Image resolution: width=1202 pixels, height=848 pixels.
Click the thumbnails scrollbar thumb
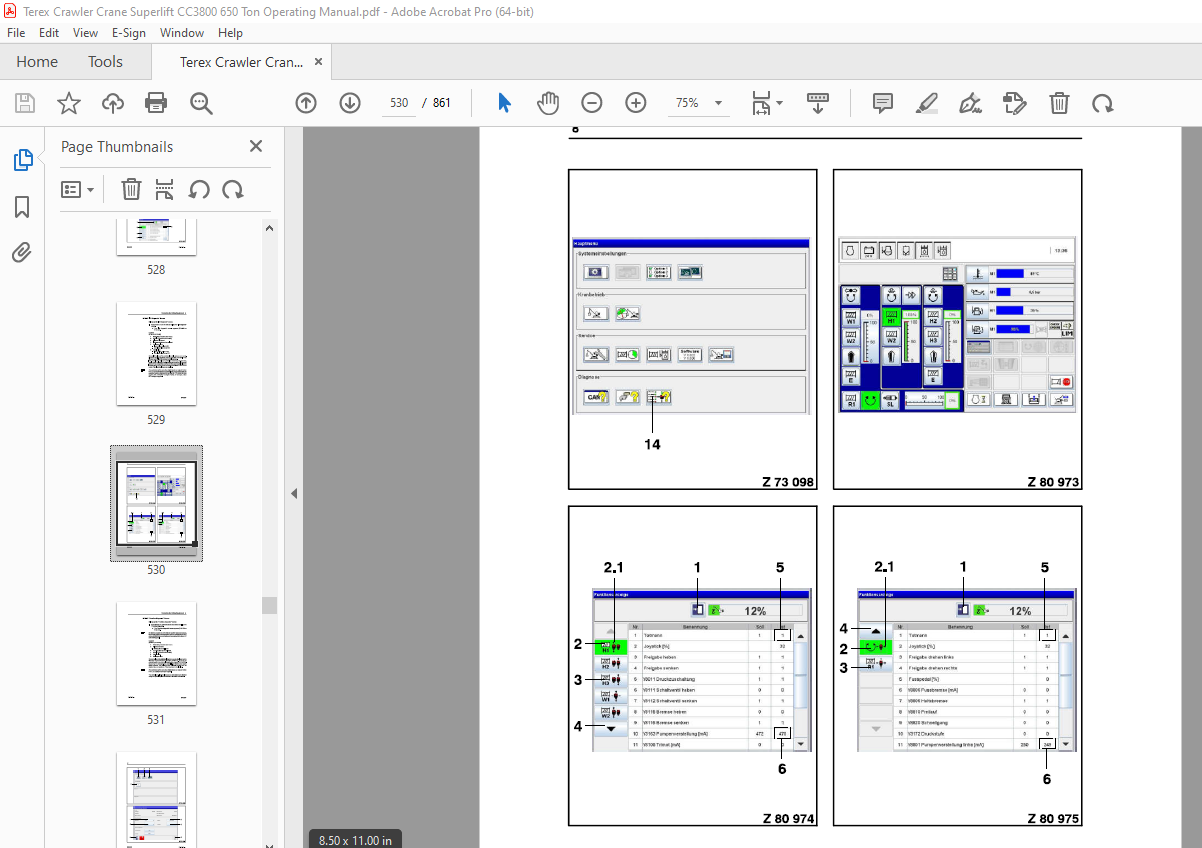[x=270, y=605]
